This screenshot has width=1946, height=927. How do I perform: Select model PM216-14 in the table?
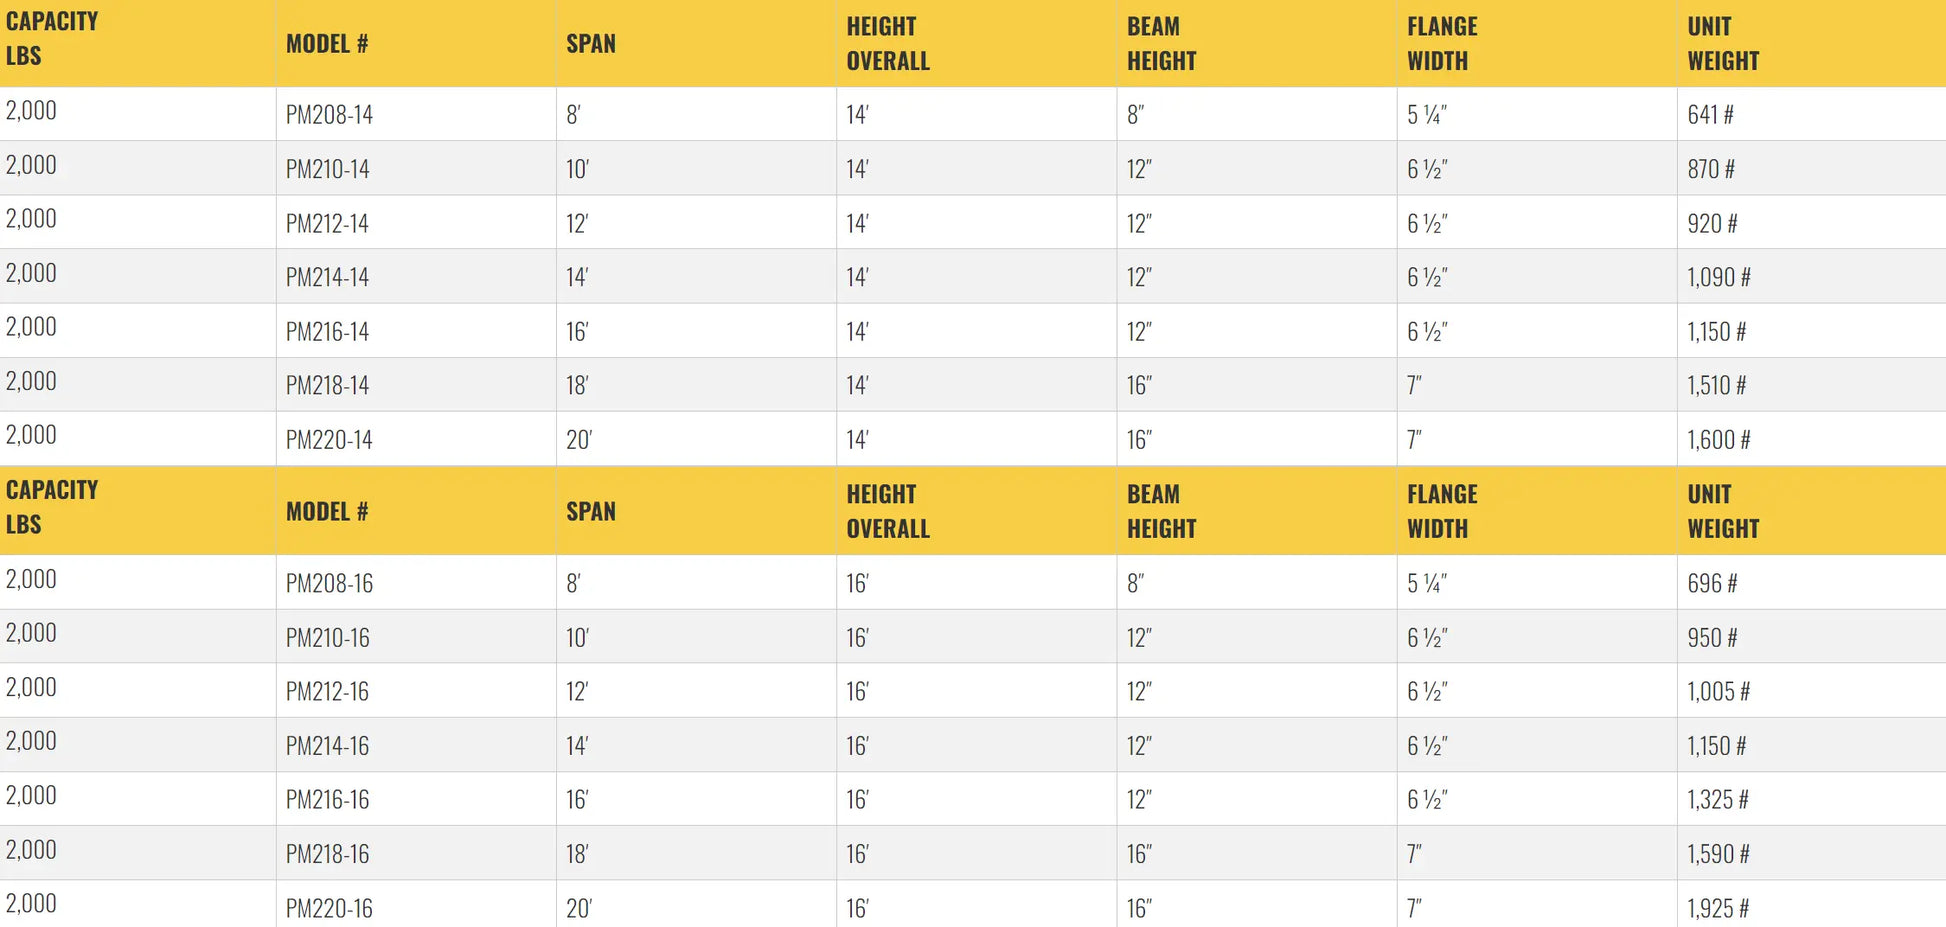click(327, 331)
